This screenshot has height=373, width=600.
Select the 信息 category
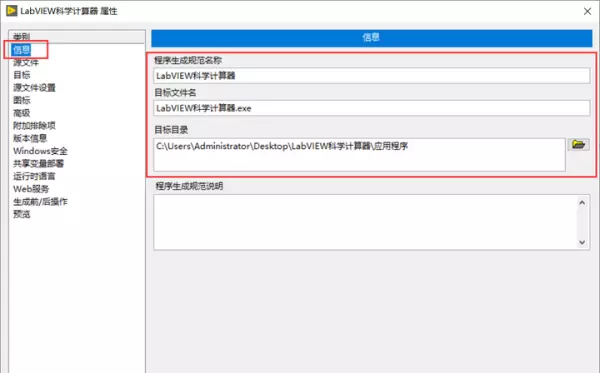[x=21, y=50]
